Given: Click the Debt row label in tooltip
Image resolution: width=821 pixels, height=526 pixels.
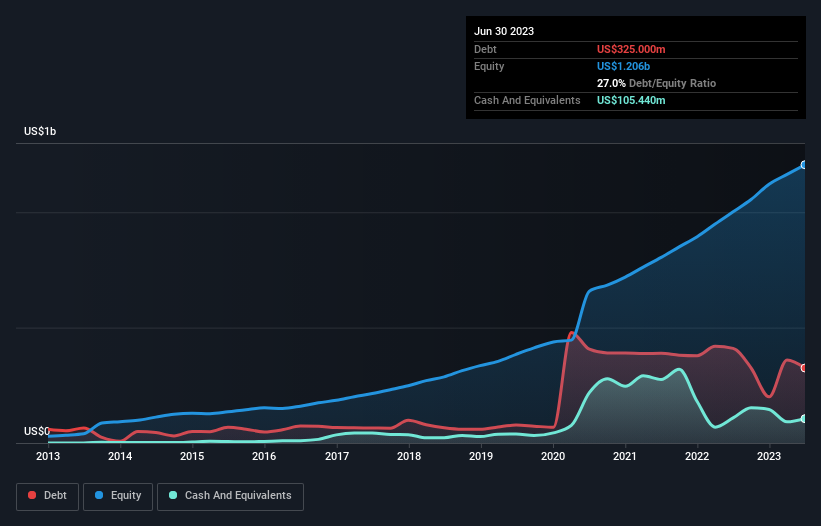Looking at the screenshot, I should (485, 49).
